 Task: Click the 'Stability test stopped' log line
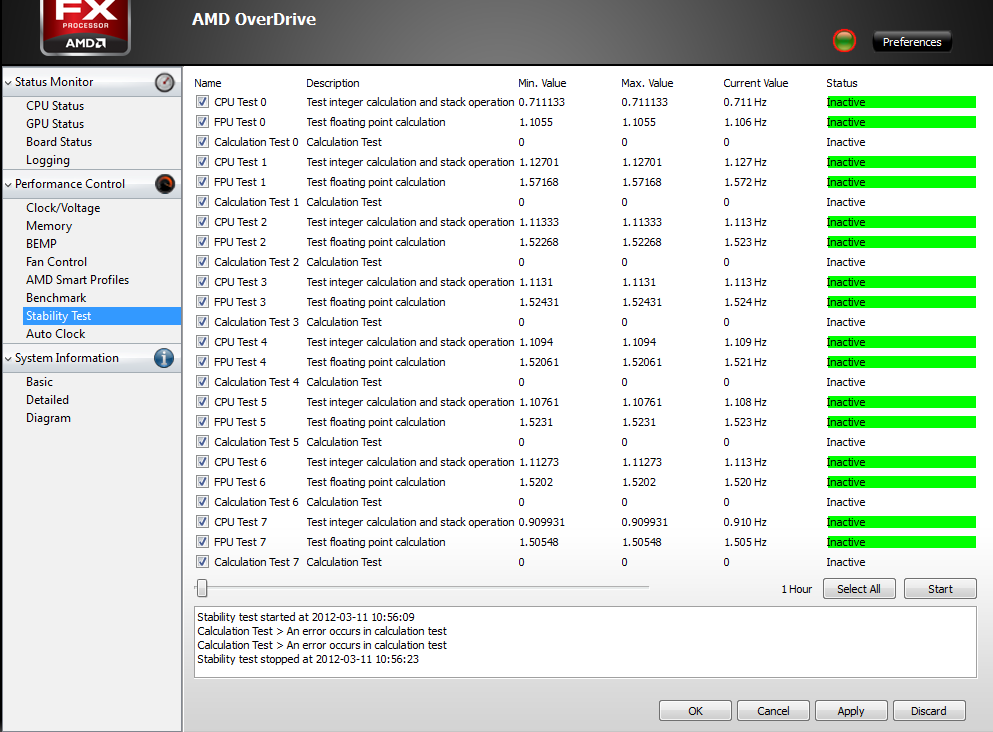point(308,659)
